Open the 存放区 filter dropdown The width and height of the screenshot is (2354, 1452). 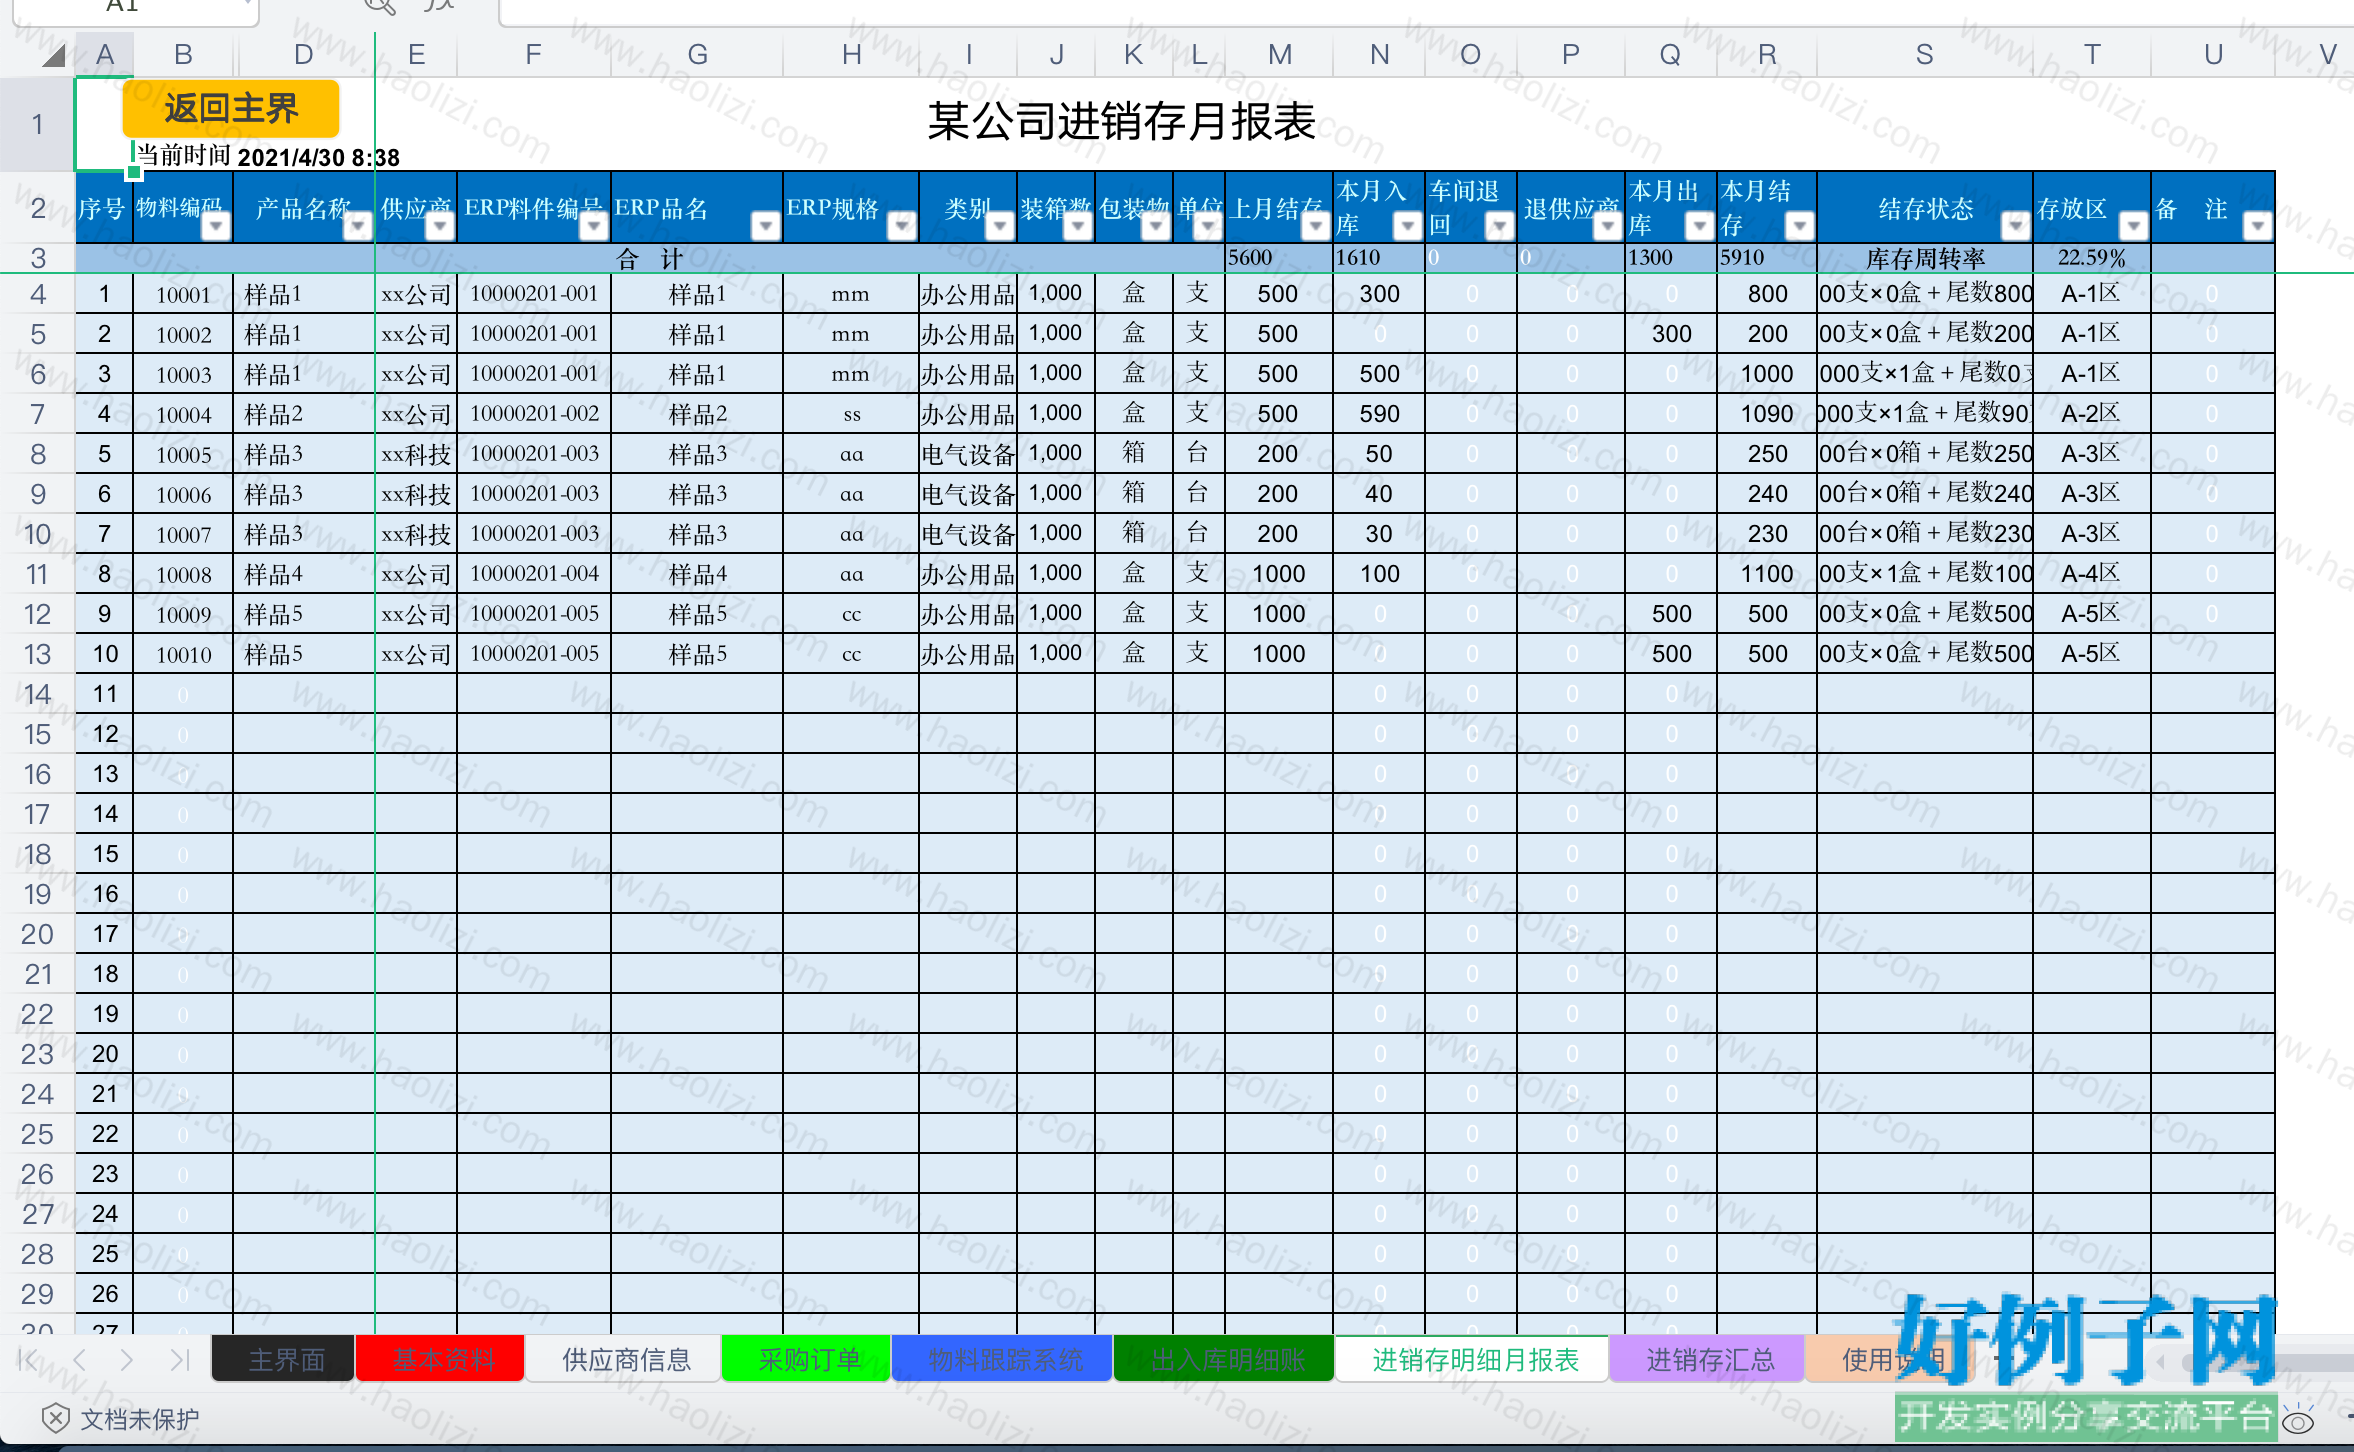click(2133, 226)
